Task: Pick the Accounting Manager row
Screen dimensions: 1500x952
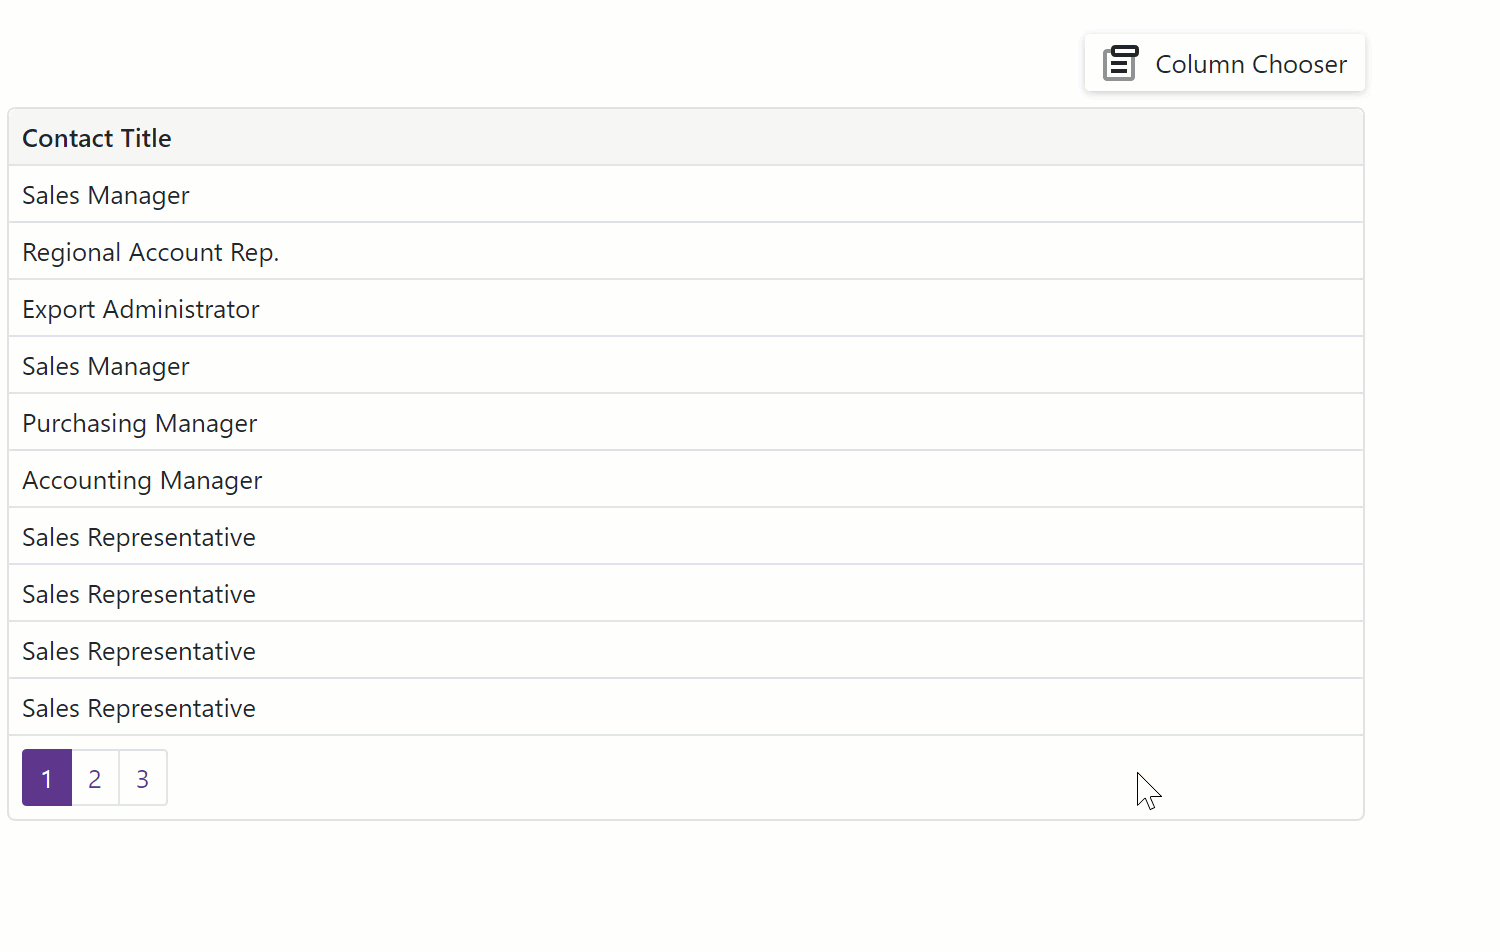Action: 685,480
